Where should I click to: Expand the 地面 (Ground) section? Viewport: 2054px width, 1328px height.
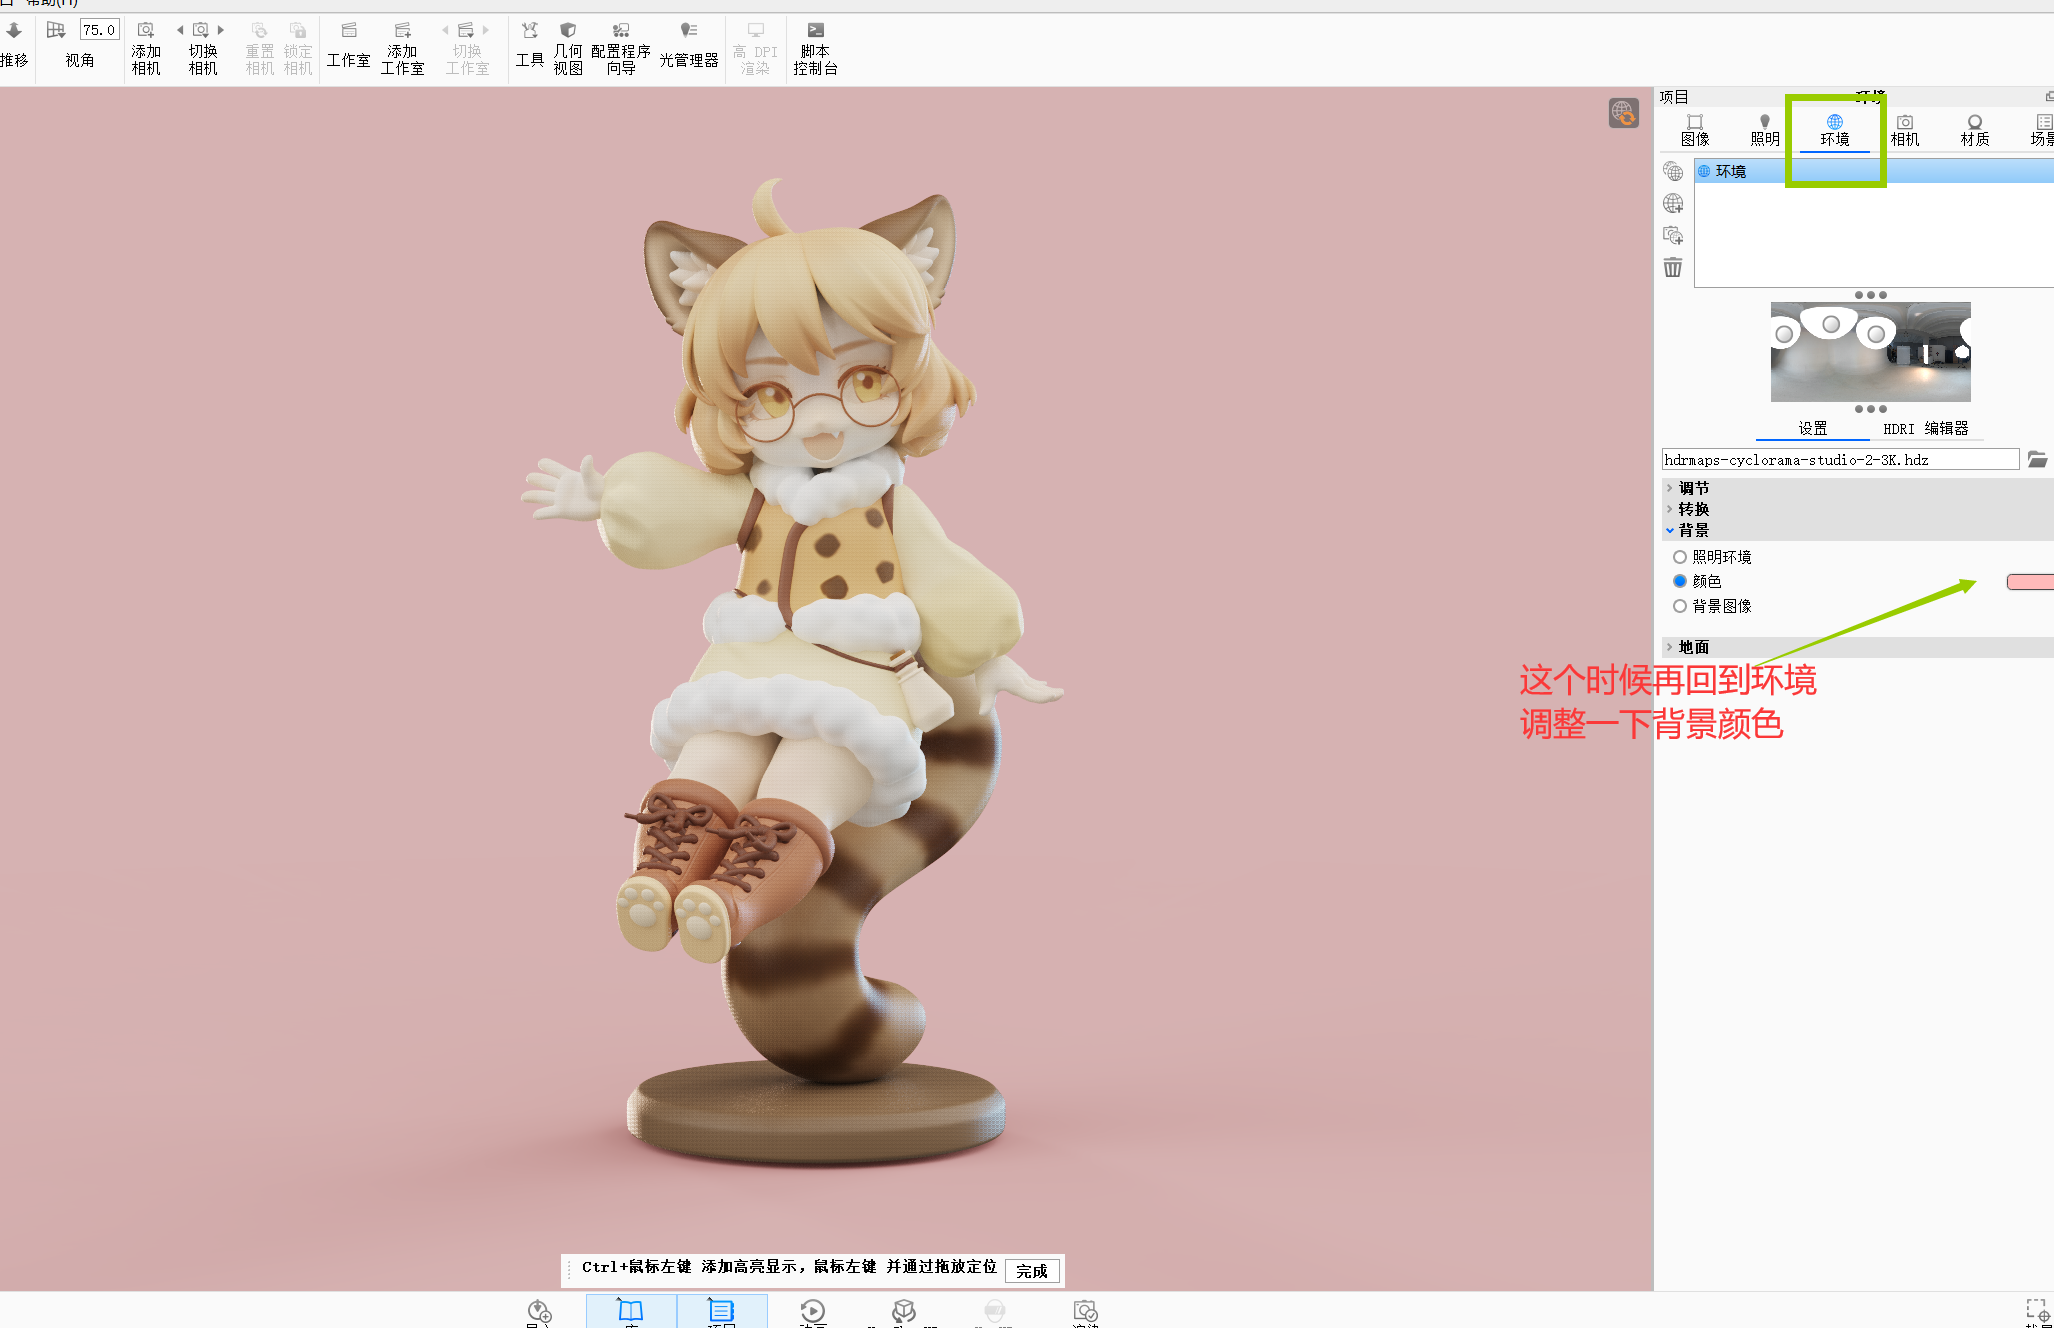(x=1693, y=647)
